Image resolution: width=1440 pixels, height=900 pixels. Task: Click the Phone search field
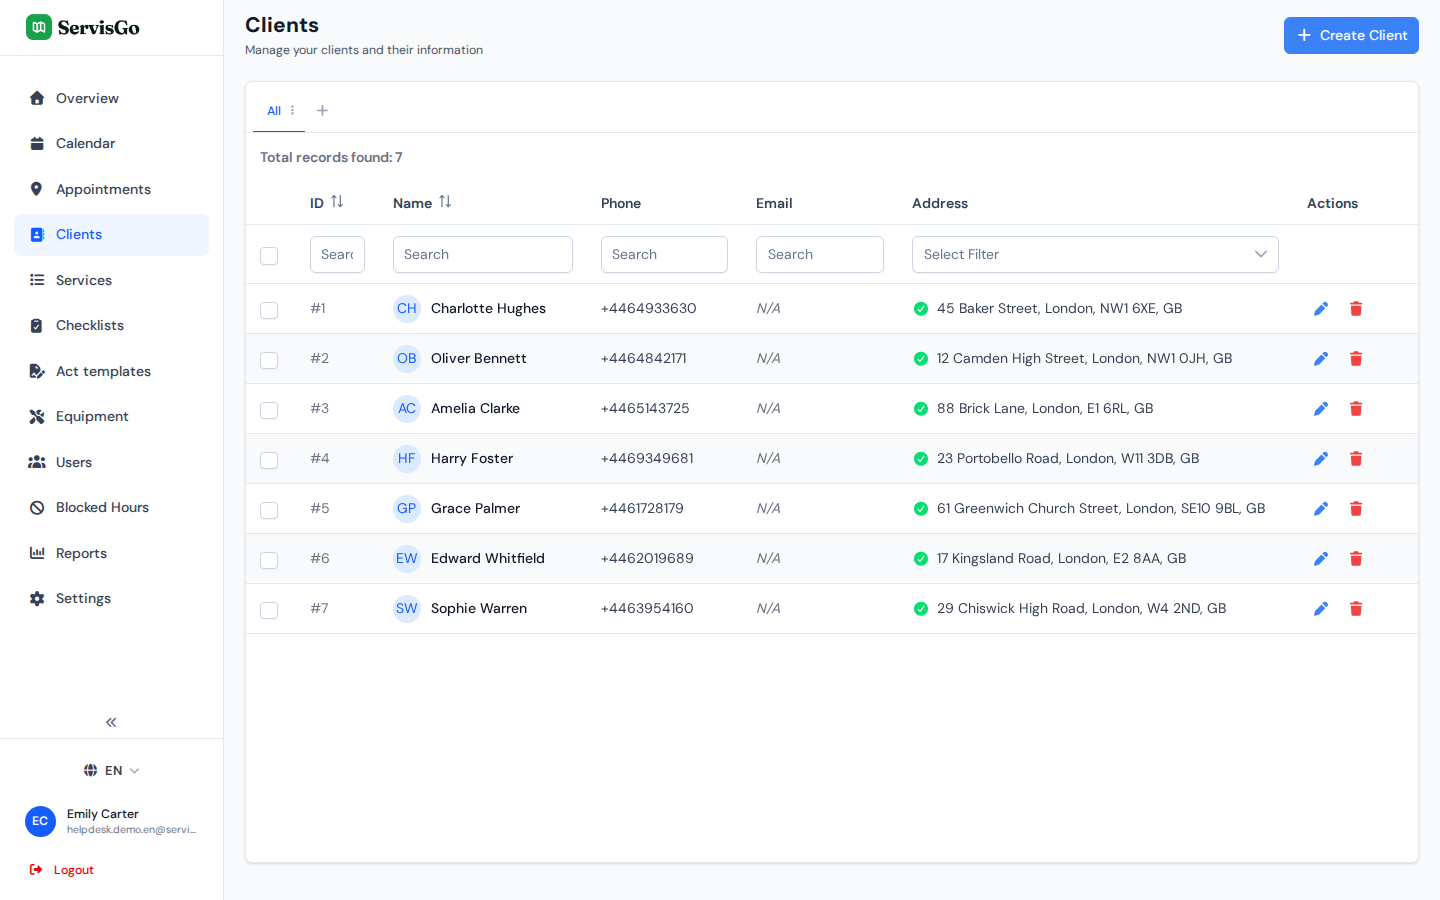point(664,254)
